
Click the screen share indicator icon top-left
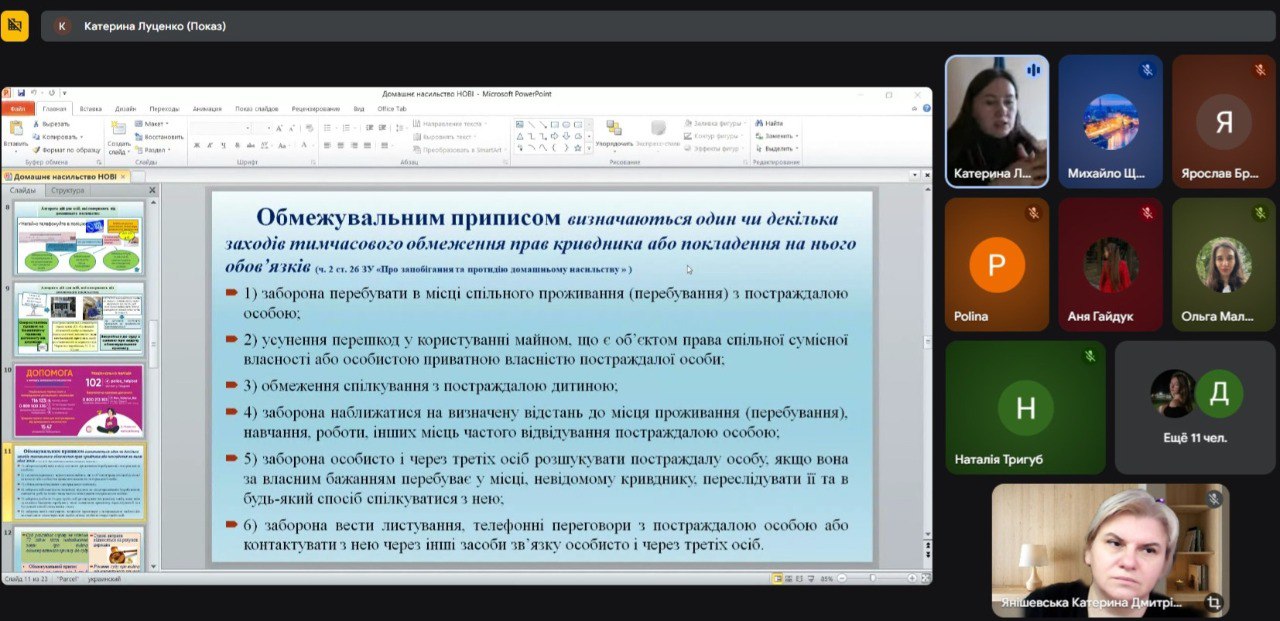(15, 26)
